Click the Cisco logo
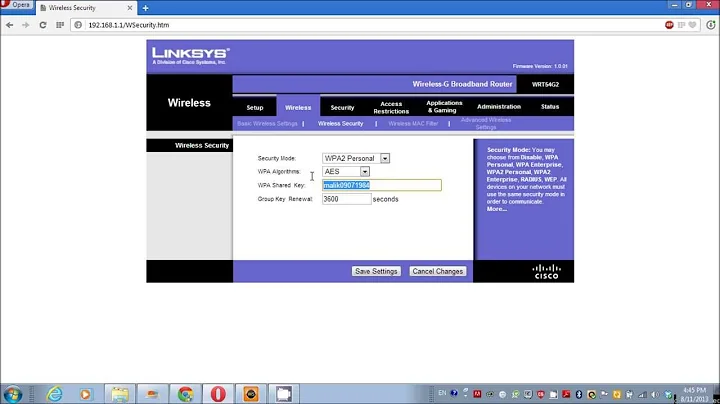This screenshot has height=404, width=720. [546, 271]
